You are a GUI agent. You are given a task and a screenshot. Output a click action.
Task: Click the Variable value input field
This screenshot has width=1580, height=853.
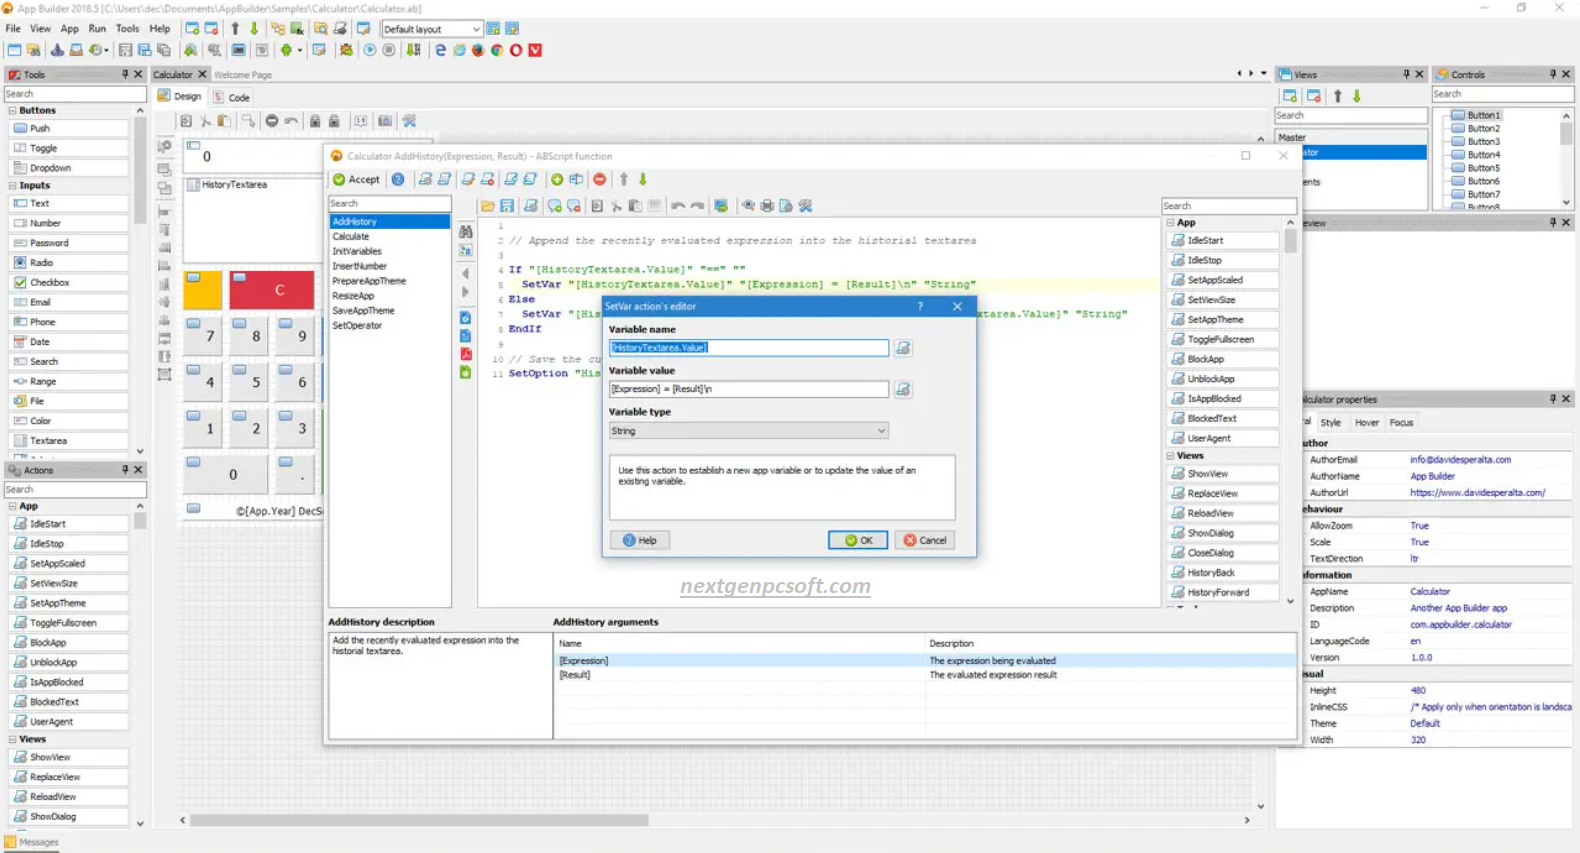pyautogui.click(x=748, y=389)
